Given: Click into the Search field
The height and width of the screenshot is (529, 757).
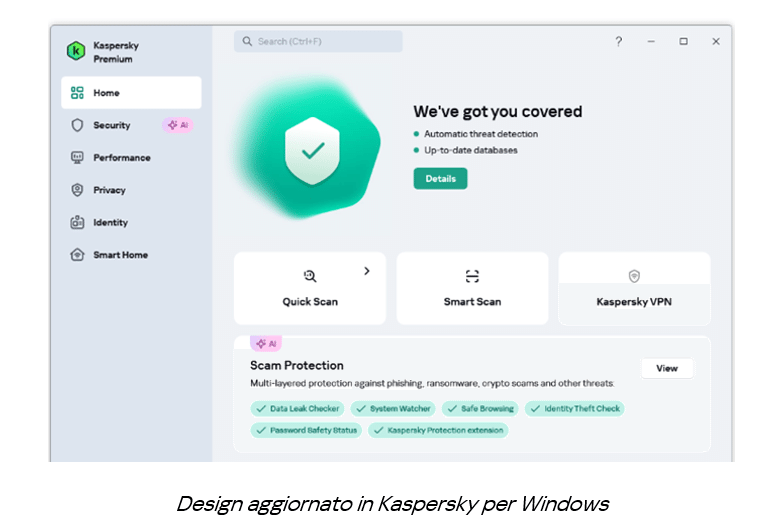Looking at the screenshot, I should (x=318, y=42).
